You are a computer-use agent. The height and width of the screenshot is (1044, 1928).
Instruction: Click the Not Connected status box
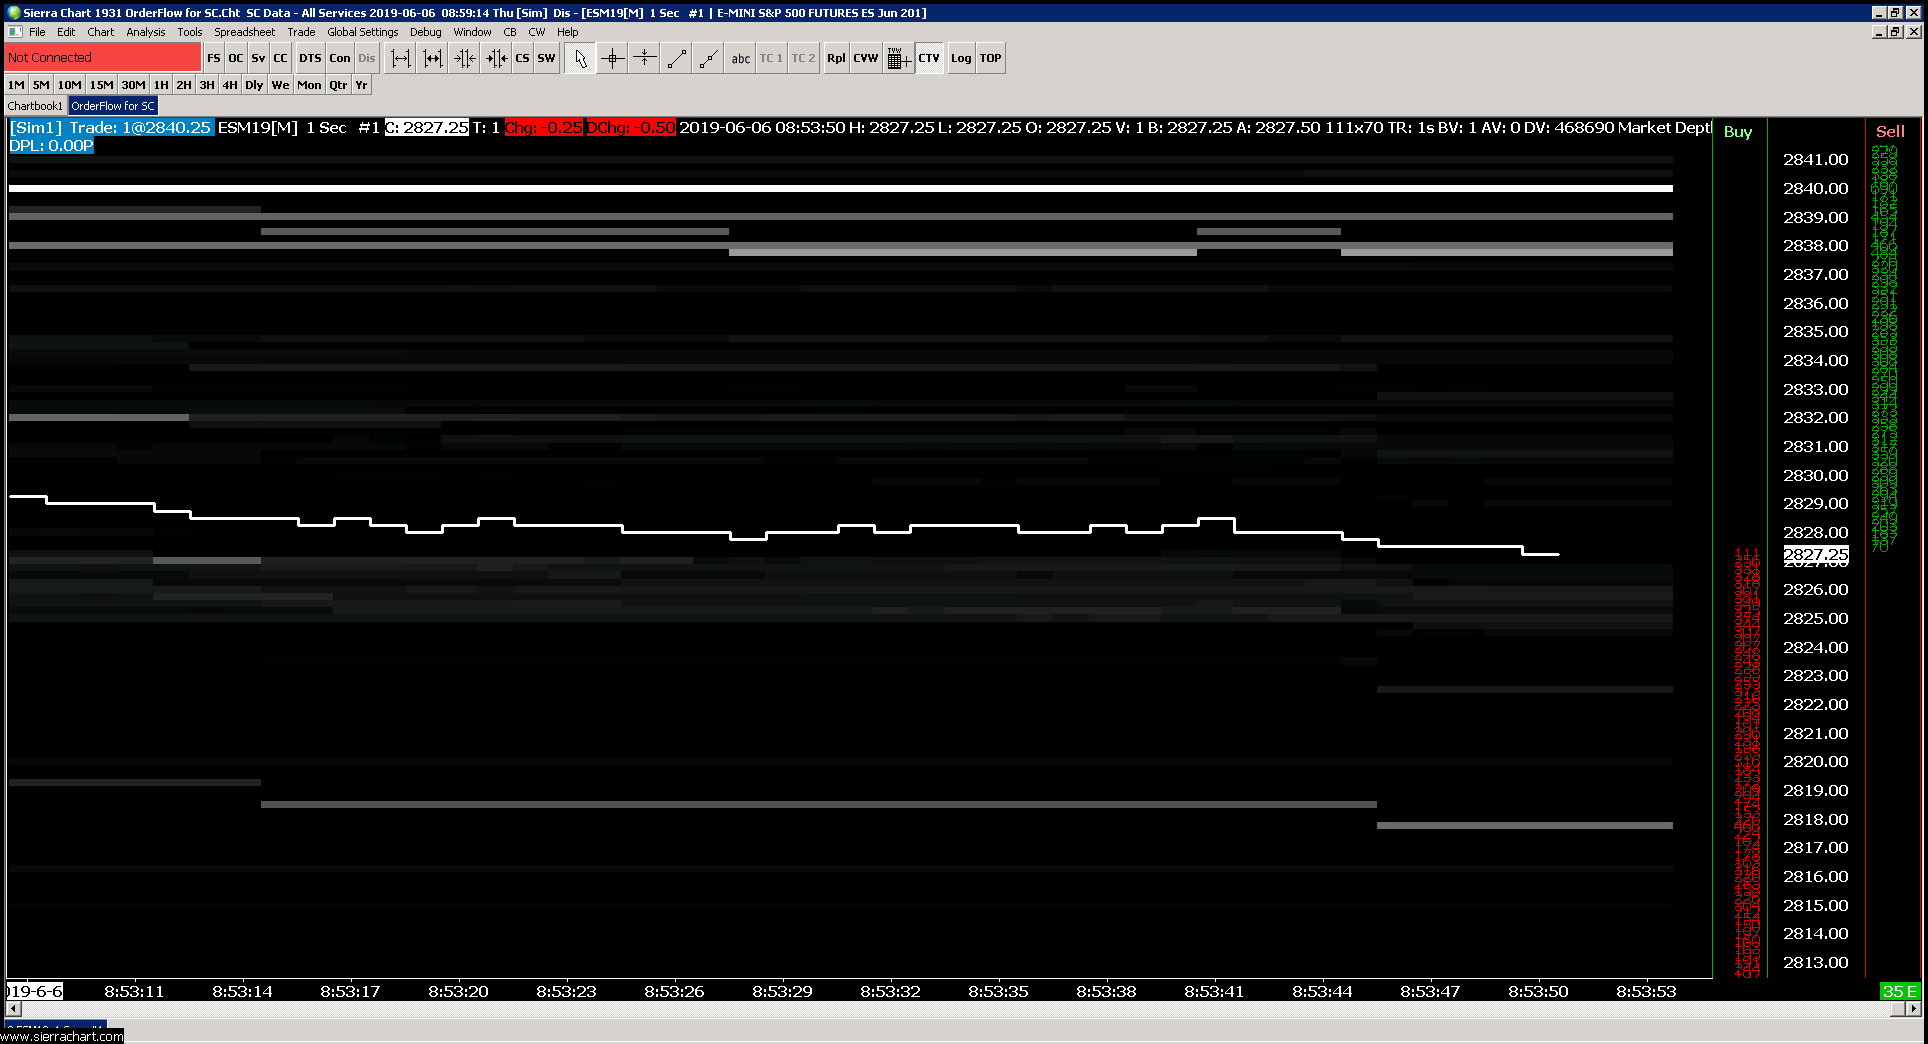click(103, 58)
